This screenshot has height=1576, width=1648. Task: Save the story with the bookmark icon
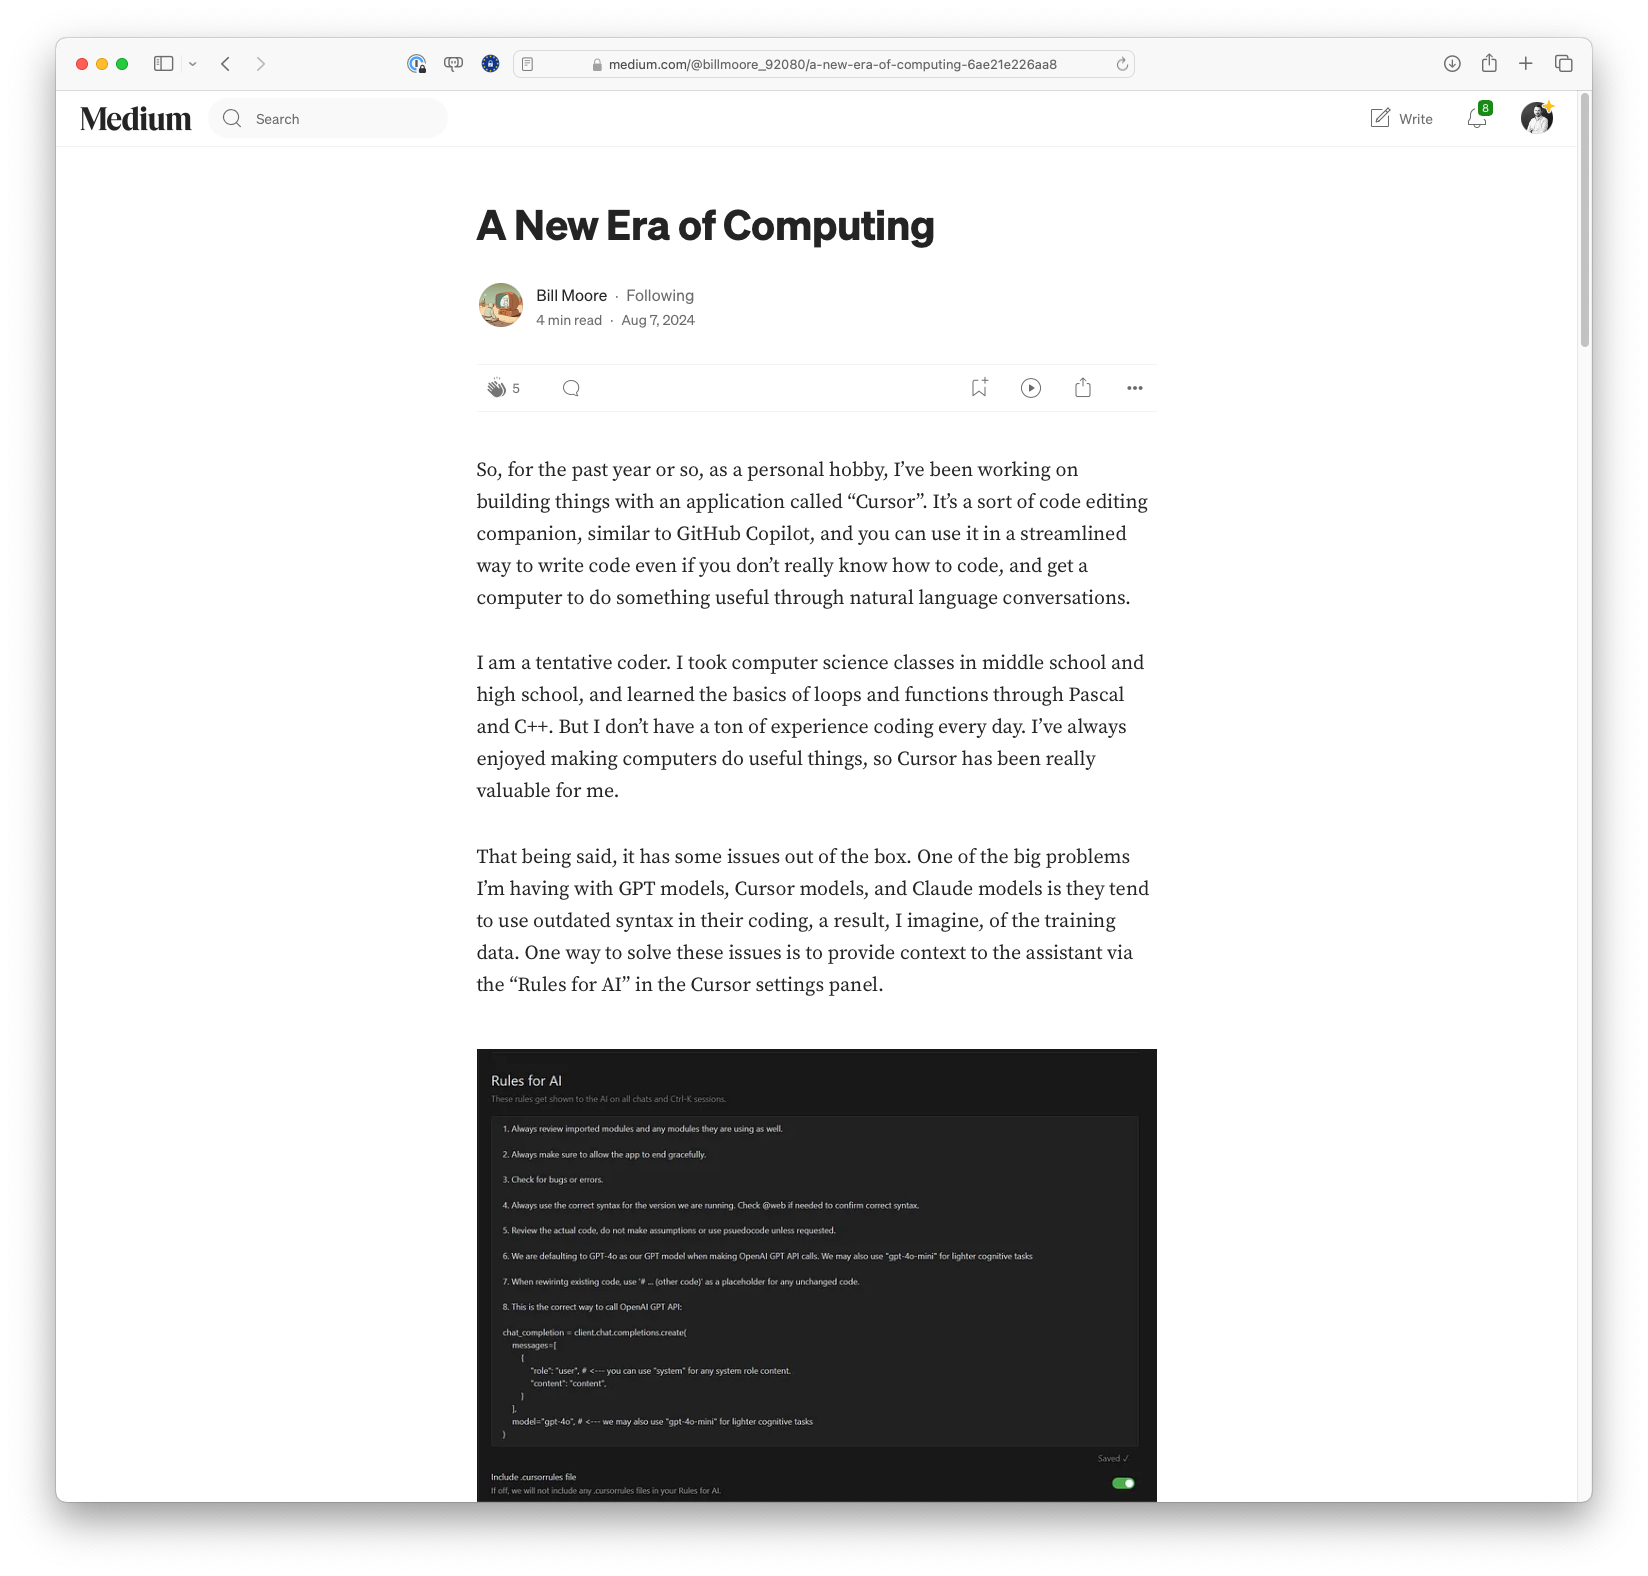point(977,388)
